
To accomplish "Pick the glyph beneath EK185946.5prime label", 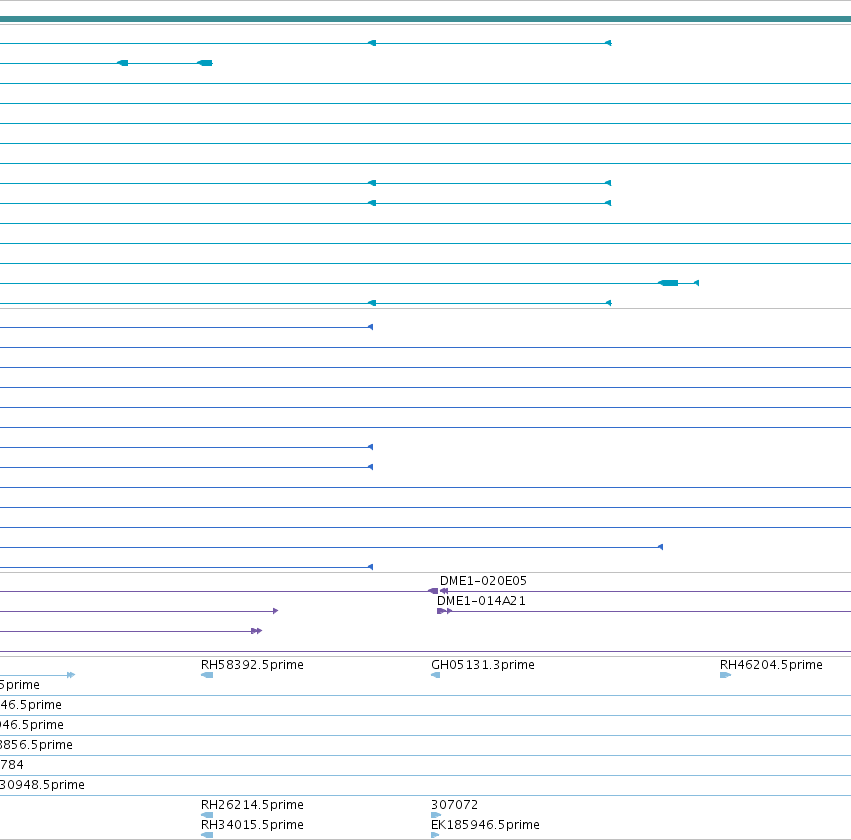I will point(435,835).
